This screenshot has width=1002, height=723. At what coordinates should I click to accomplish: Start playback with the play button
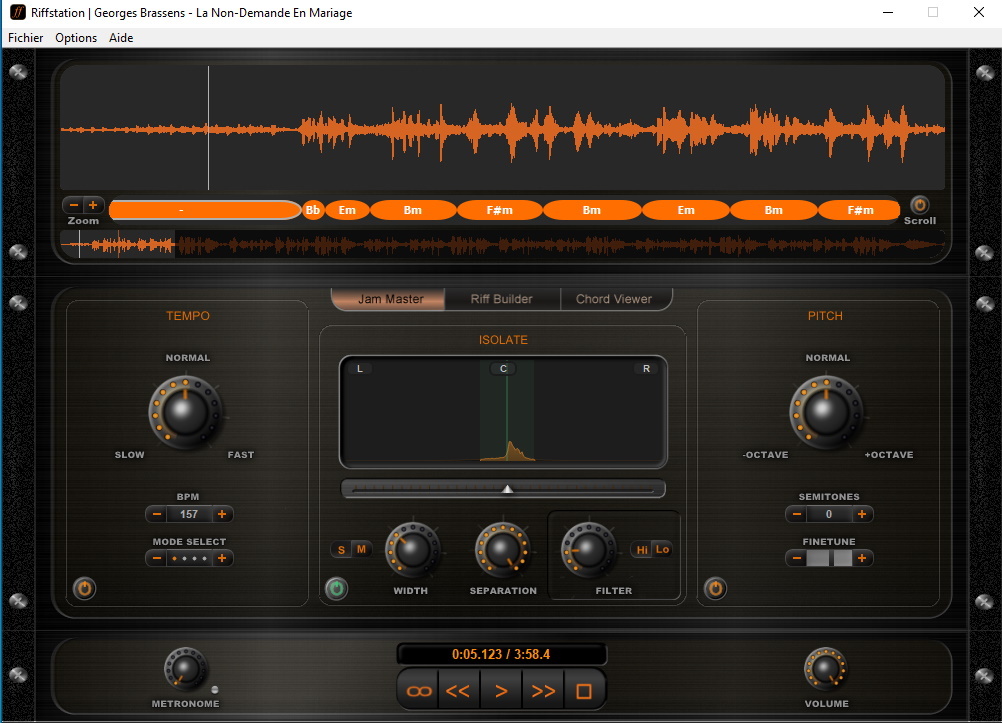click(501, 691)
